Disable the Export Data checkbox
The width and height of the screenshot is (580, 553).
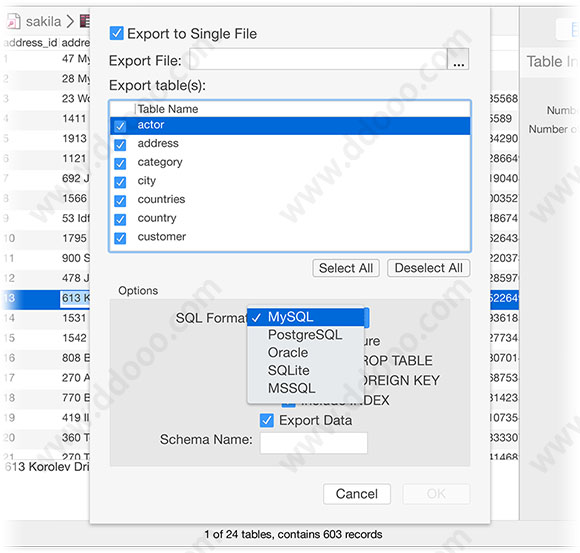coord(267,420)
